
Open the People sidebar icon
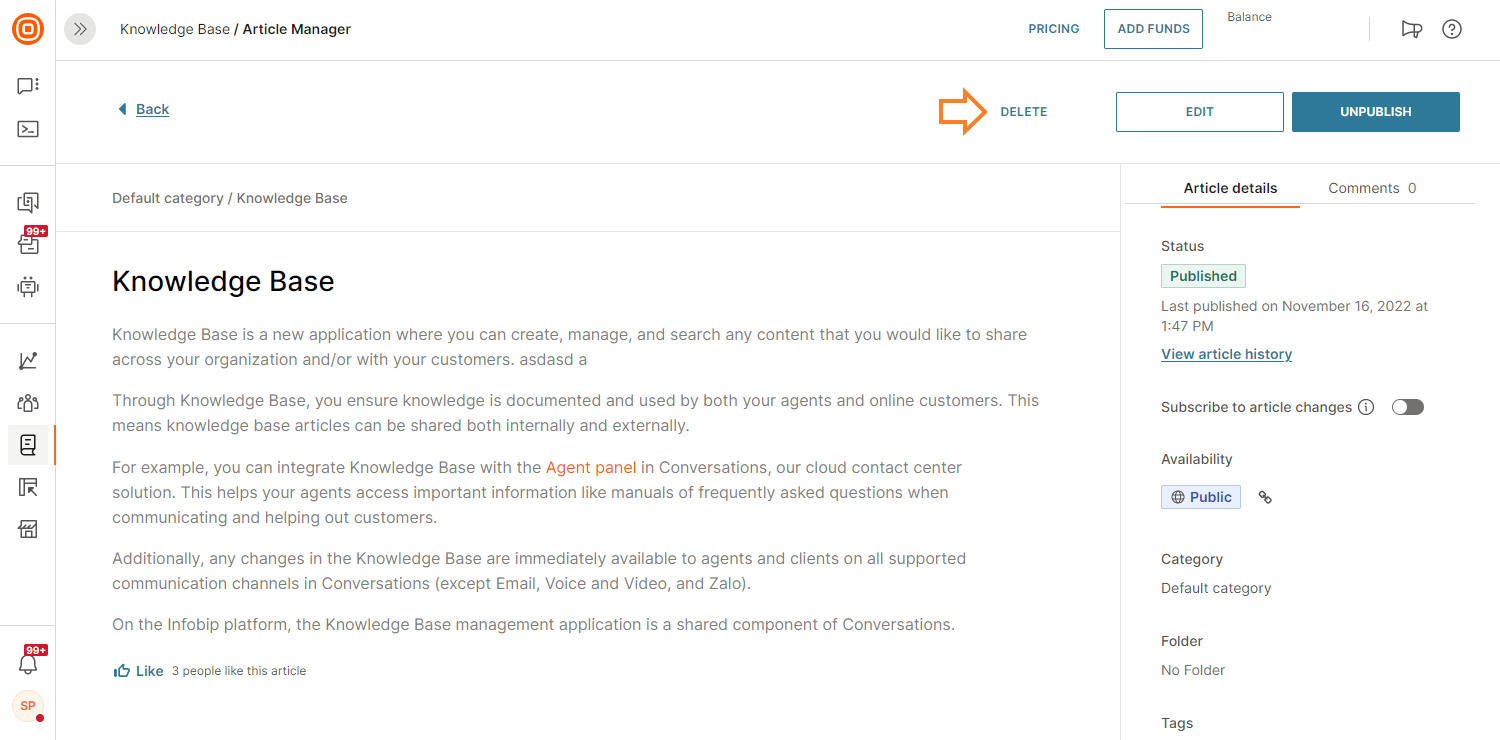[x=28, y=403]
